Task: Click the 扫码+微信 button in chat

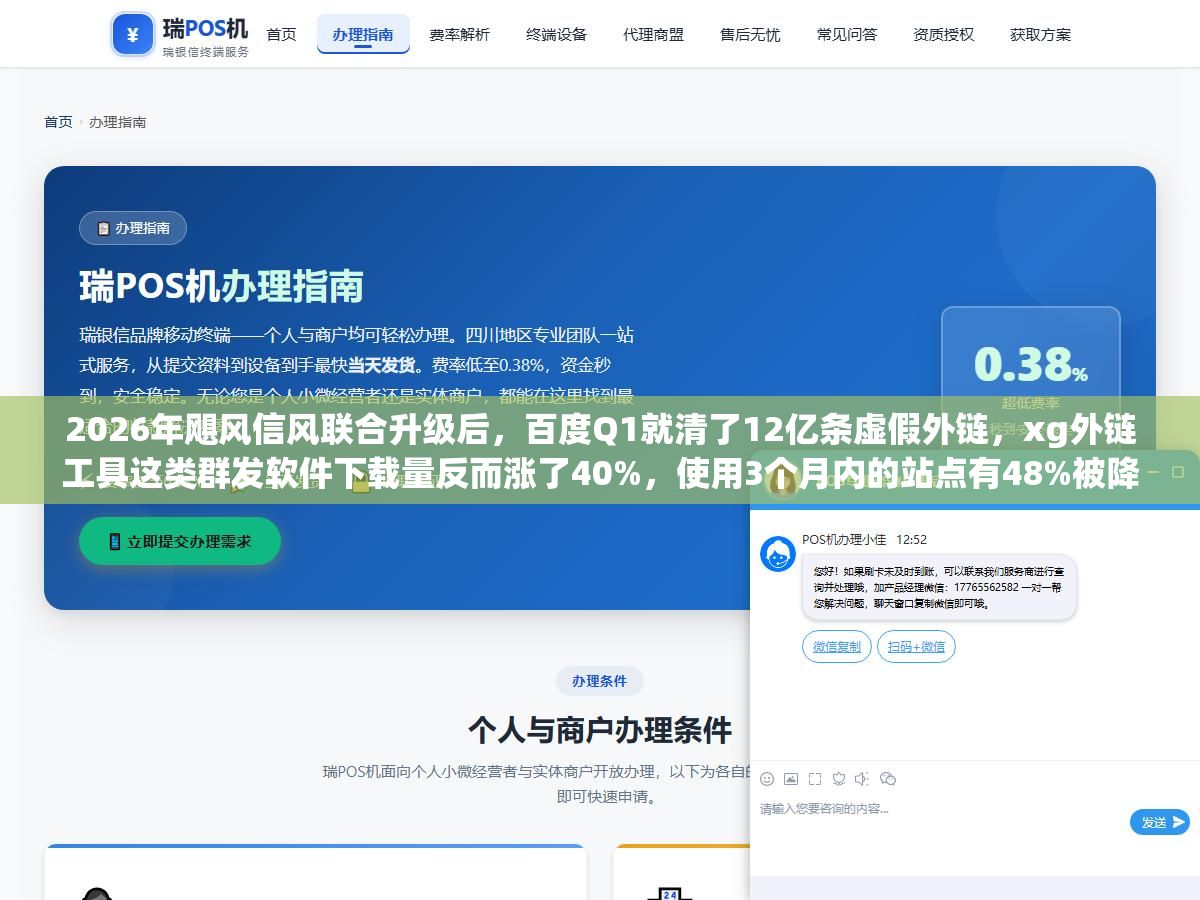Action: tap(917, 647)
